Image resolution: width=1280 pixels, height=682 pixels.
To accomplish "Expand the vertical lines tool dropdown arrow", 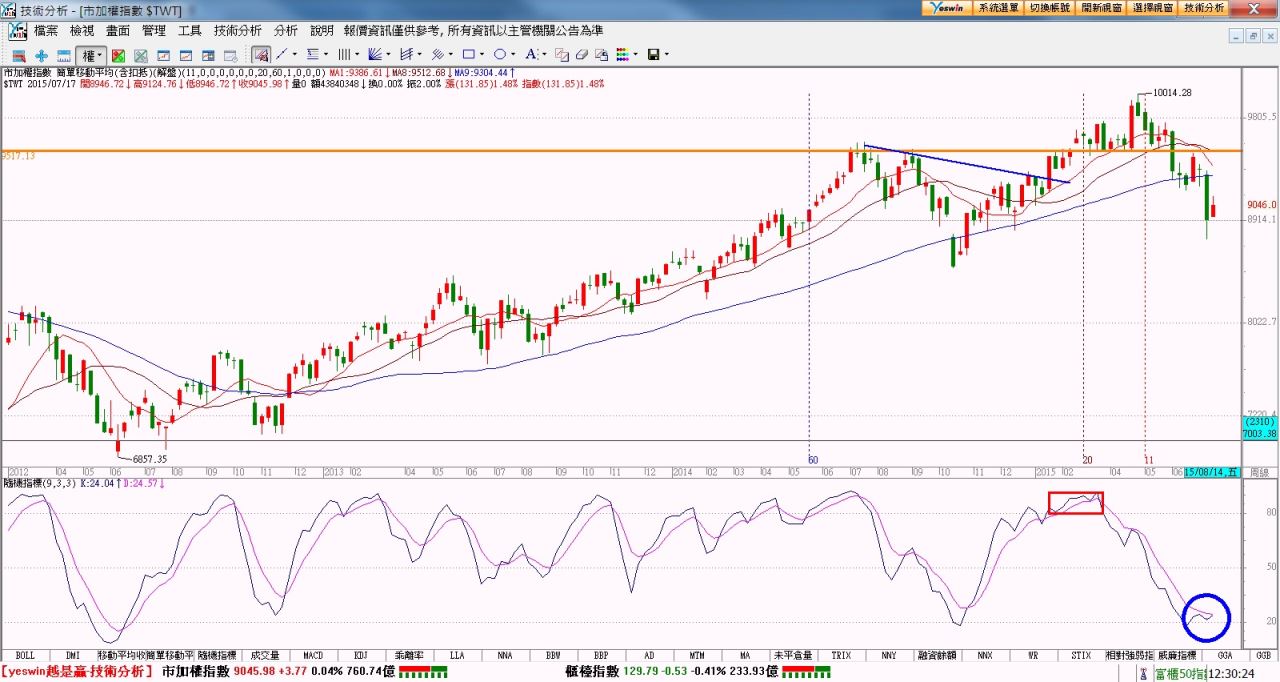I will 359,54.
